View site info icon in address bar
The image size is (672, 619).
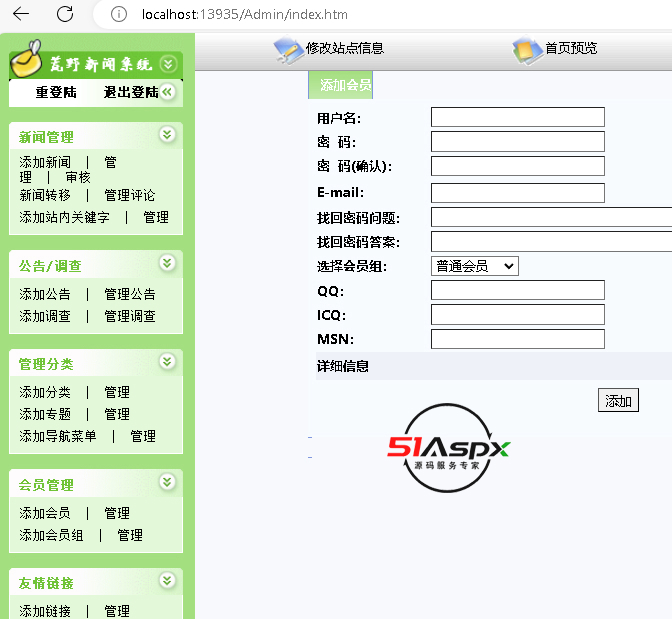(x=119, y=14)
